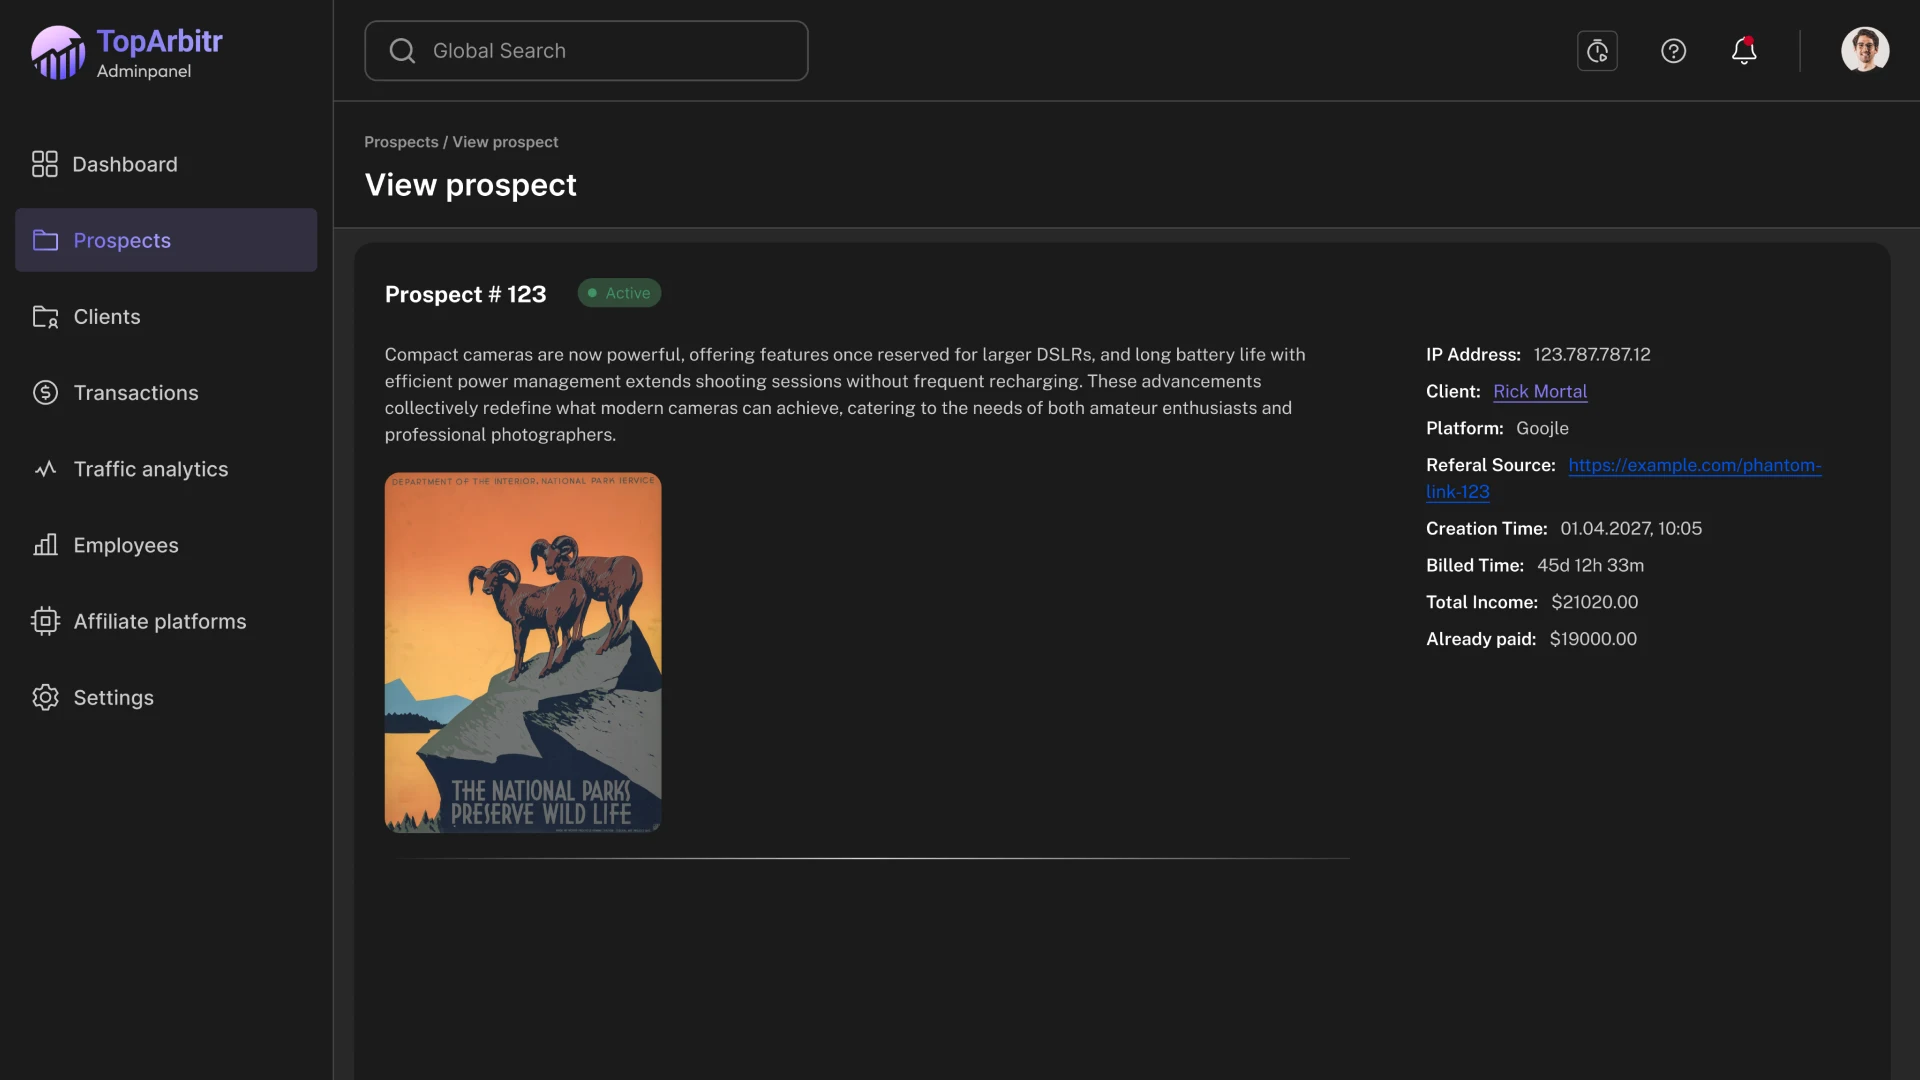
Task: Click the Settings gear icon
Action: (45, 697)
